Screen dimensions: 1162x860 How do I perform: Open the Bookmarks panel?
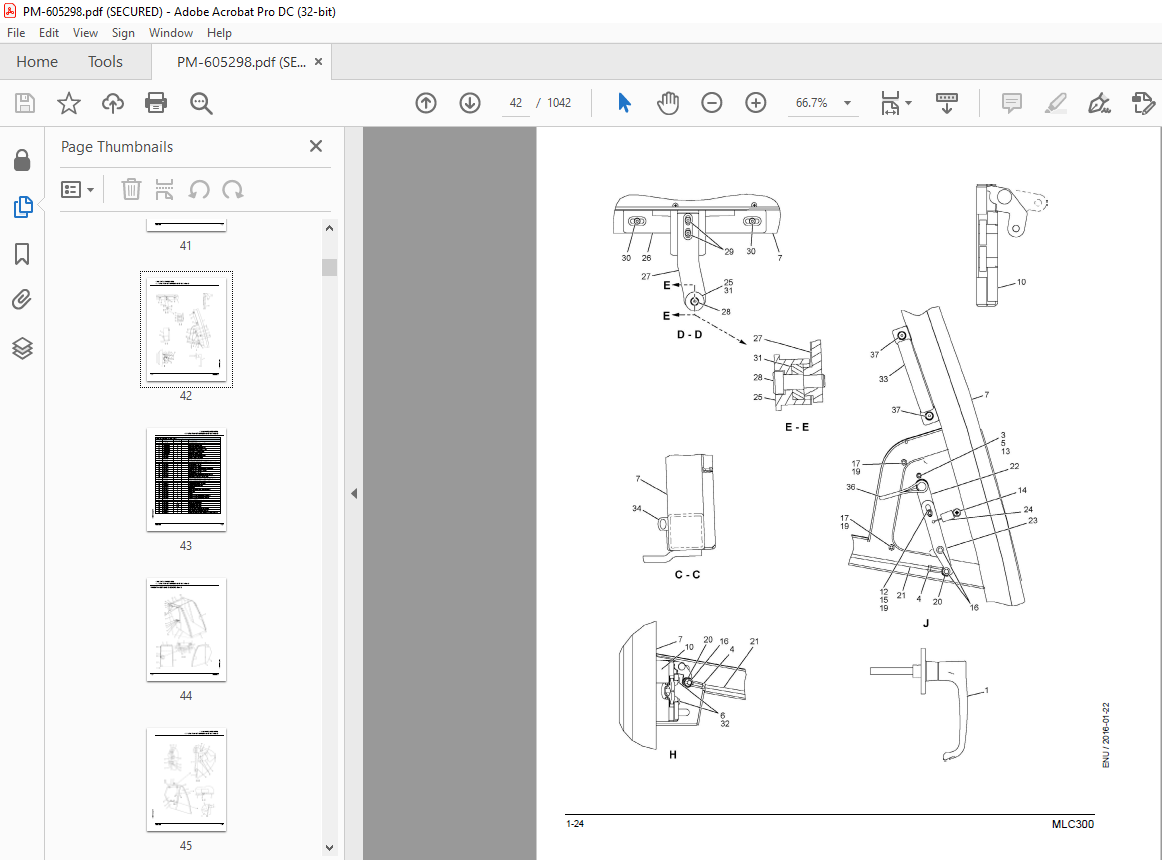[22, 254]
